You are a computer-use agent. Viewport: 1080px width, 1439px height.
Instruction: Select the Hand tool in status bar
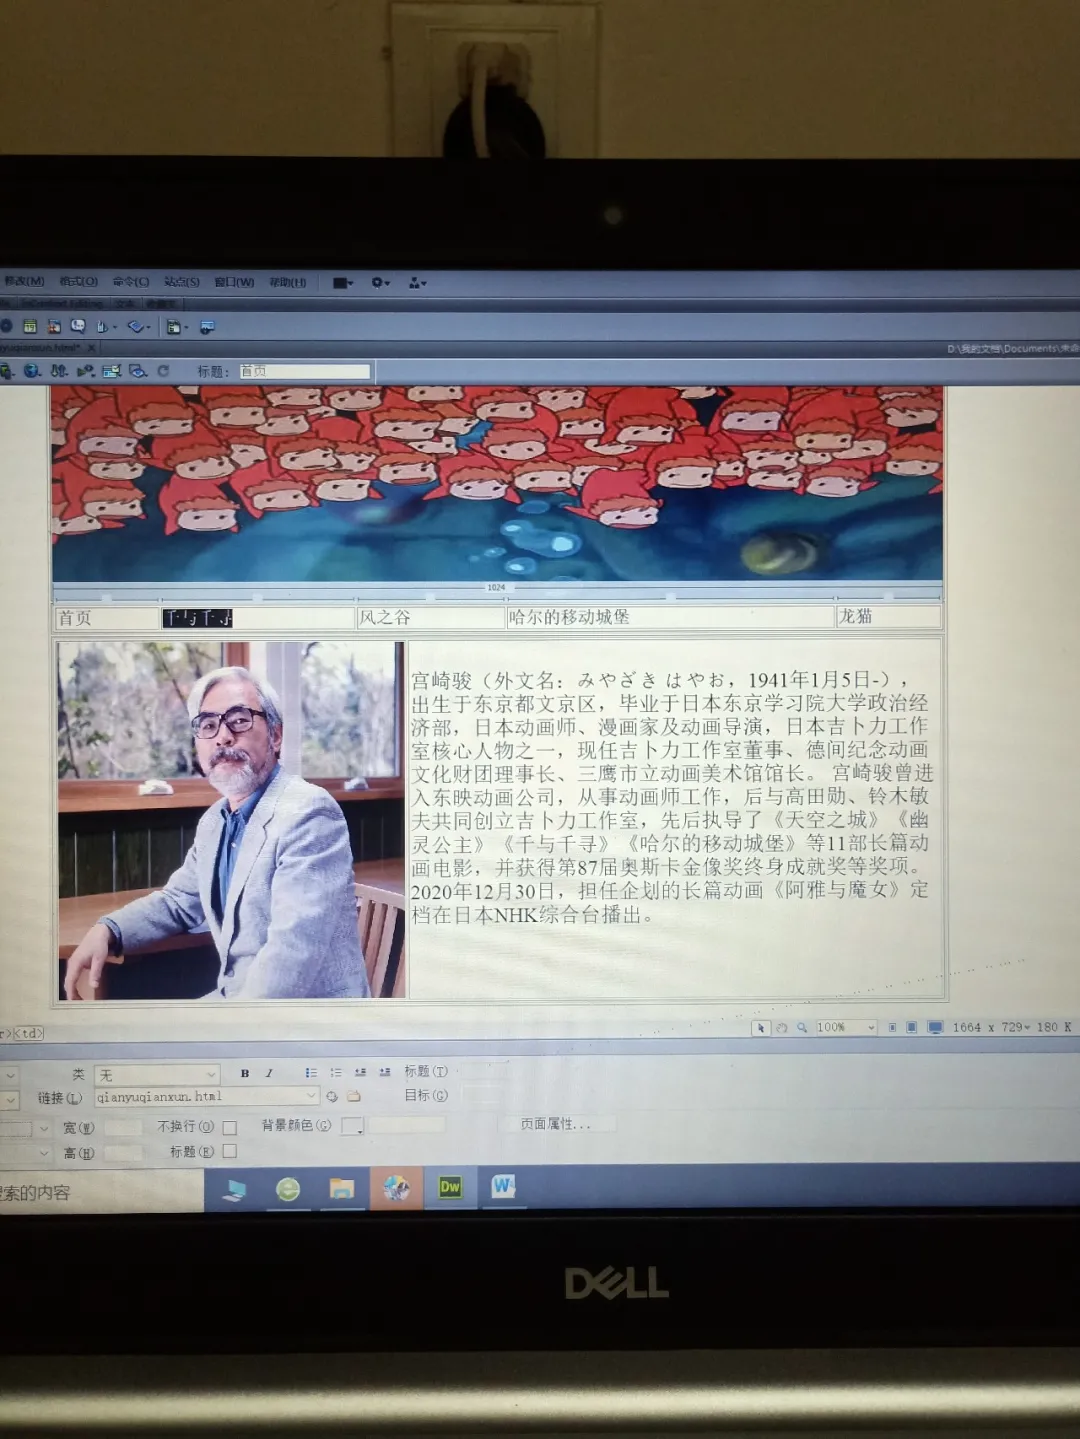tap(782, 1027)
